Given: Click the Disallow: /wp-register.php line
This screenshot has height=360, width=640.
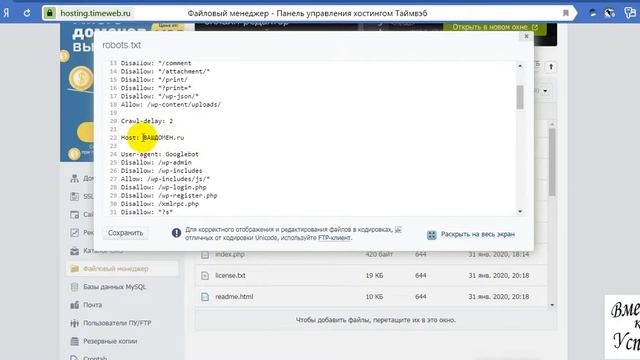Looking at the screenshot, I should tap(169, 196).
